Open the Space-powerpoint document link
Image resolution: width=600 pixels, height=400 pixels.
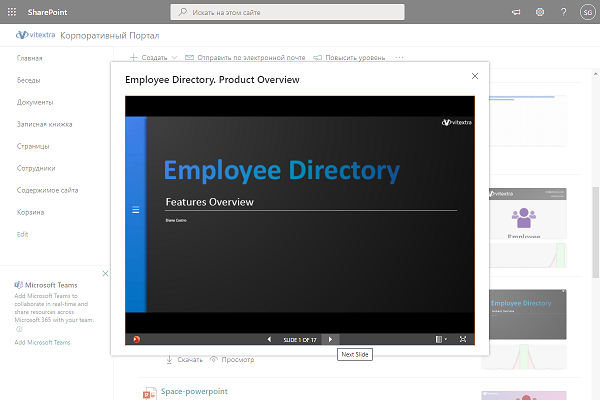coord(194,392)
